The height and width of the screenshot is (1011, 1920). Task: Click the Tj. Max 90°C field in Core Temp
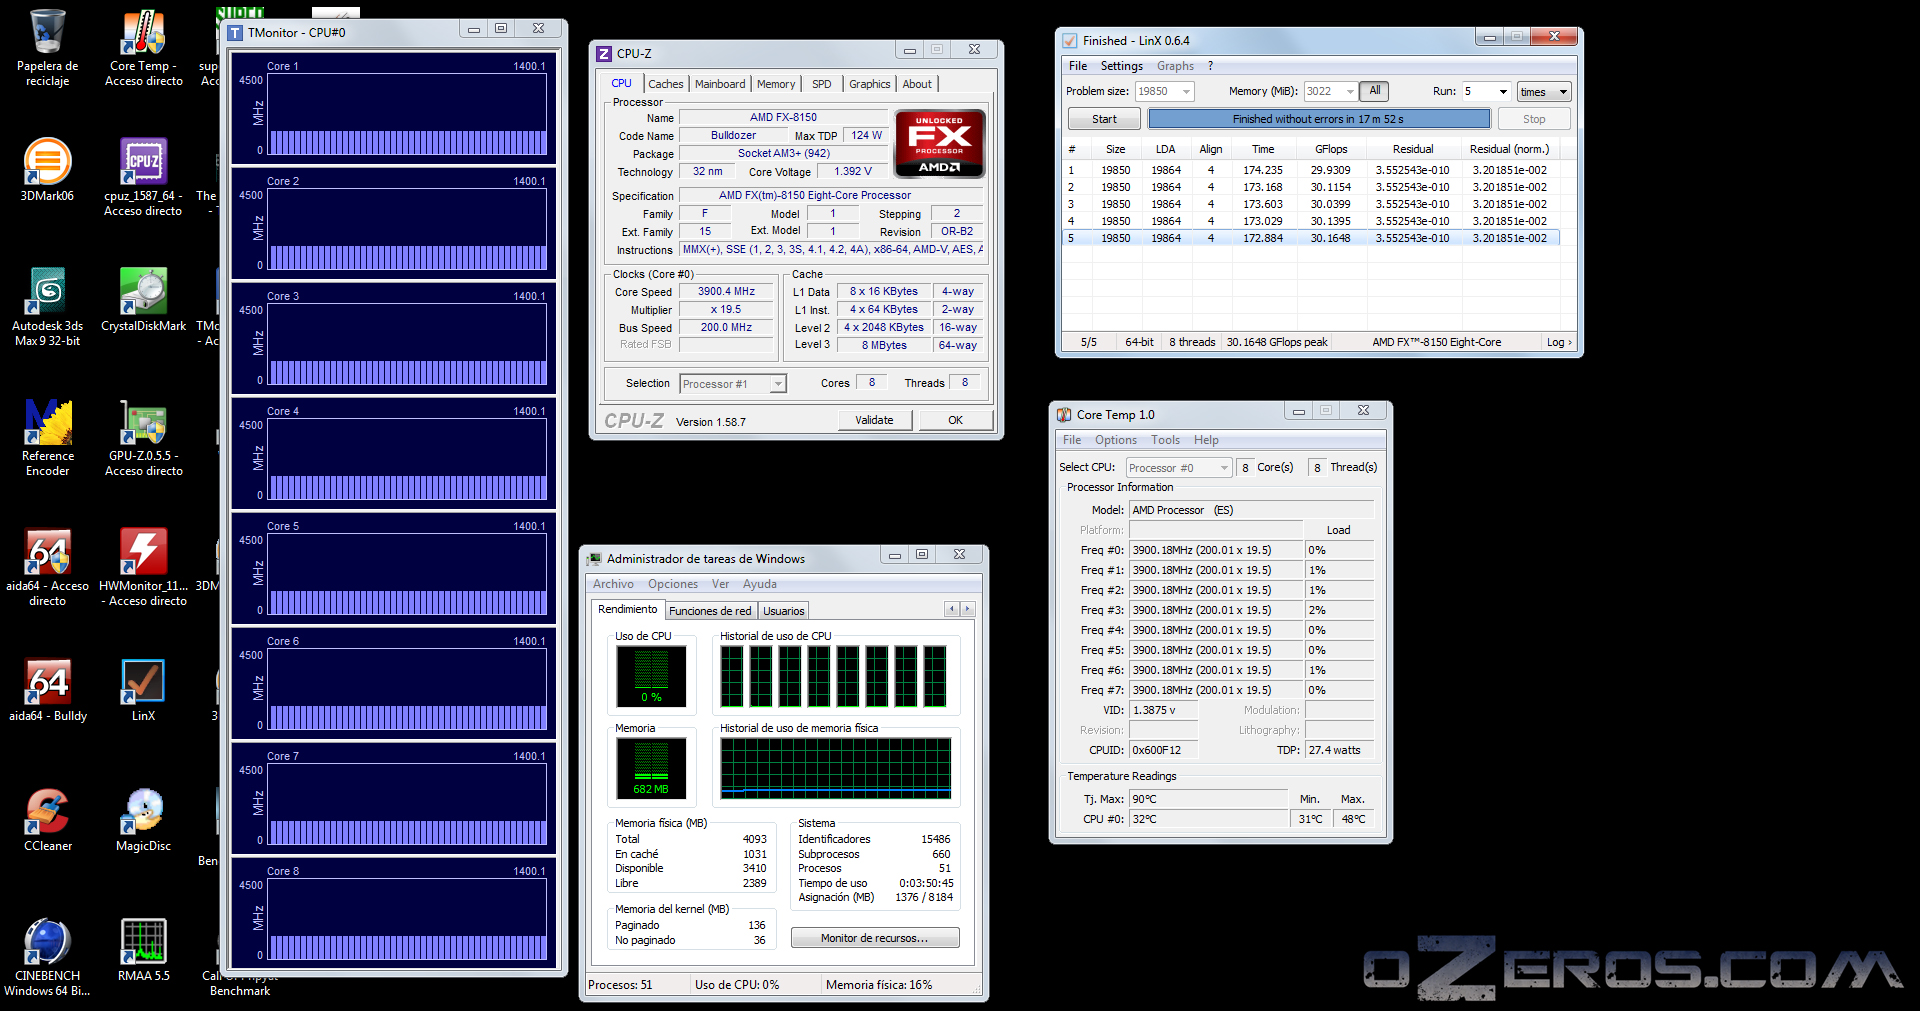click(x=1208, y=799)
